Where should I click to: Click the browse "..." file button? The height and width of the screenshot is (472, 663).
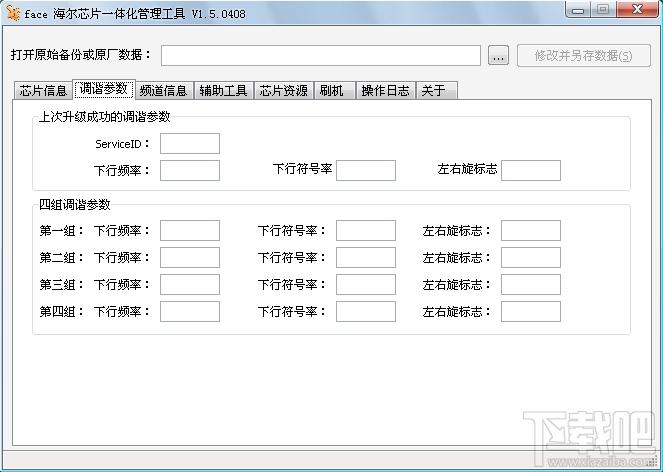(x=498, y=55)
